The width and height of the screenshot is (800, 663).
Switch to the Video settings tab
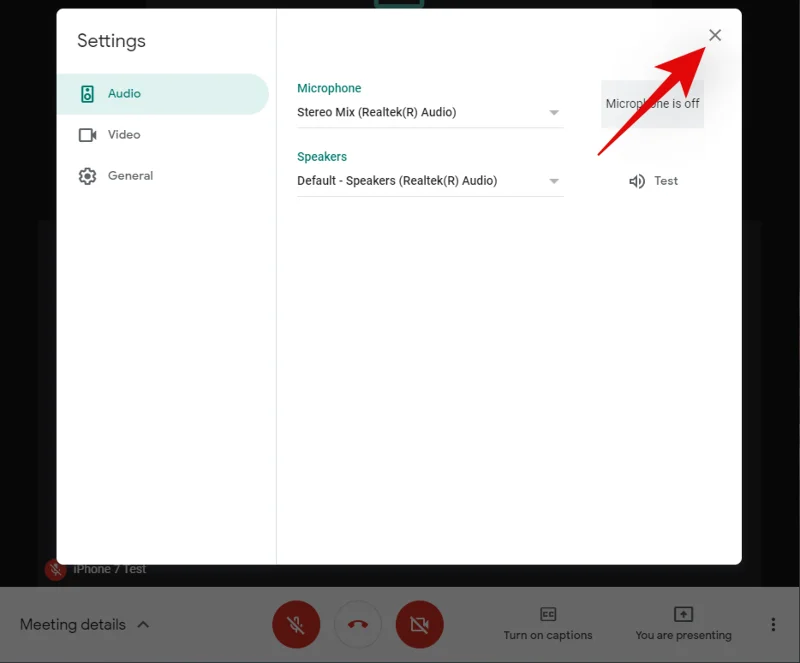tap(130, 134)
